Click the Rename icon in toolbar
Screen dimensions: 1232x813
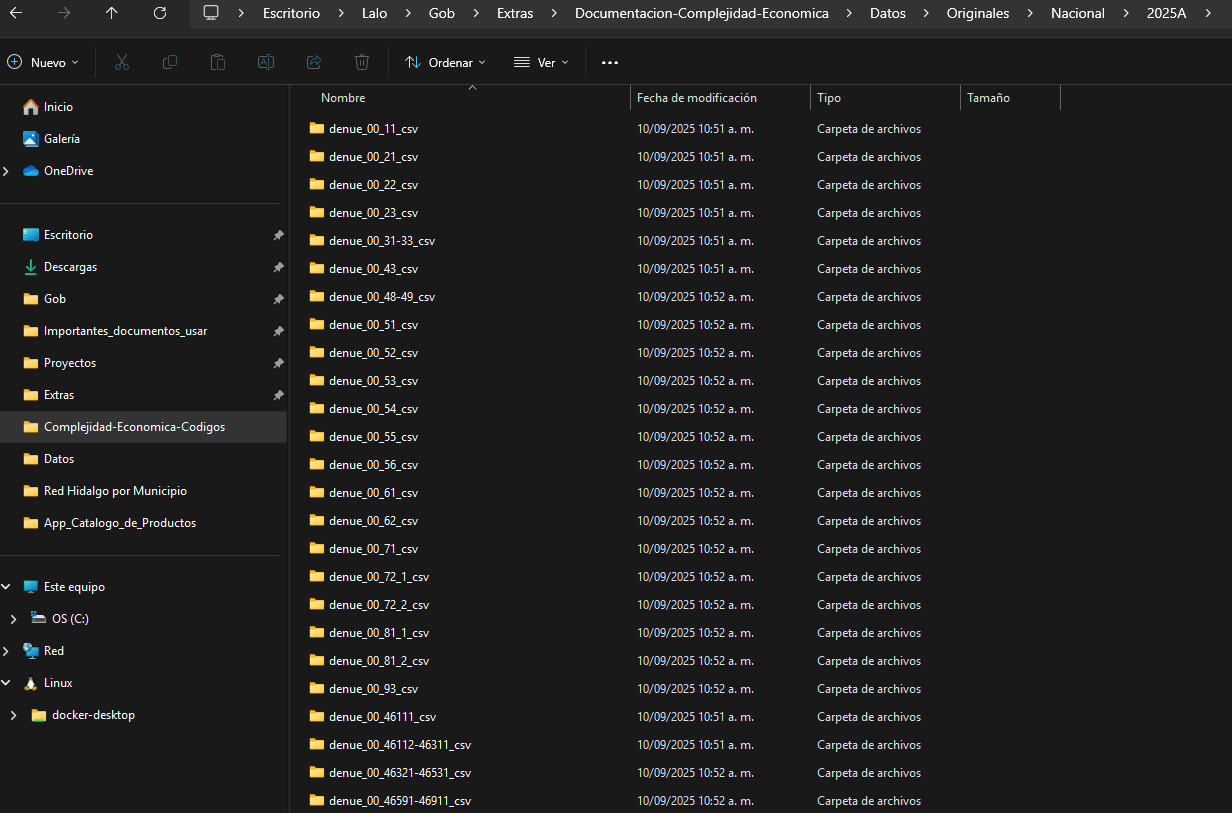[x=266, y=62]
